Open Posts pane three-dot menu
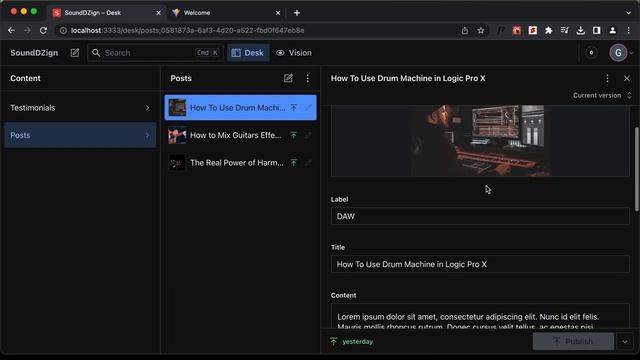The height and width of the screenshot is (360, 640). click(308, 78)
